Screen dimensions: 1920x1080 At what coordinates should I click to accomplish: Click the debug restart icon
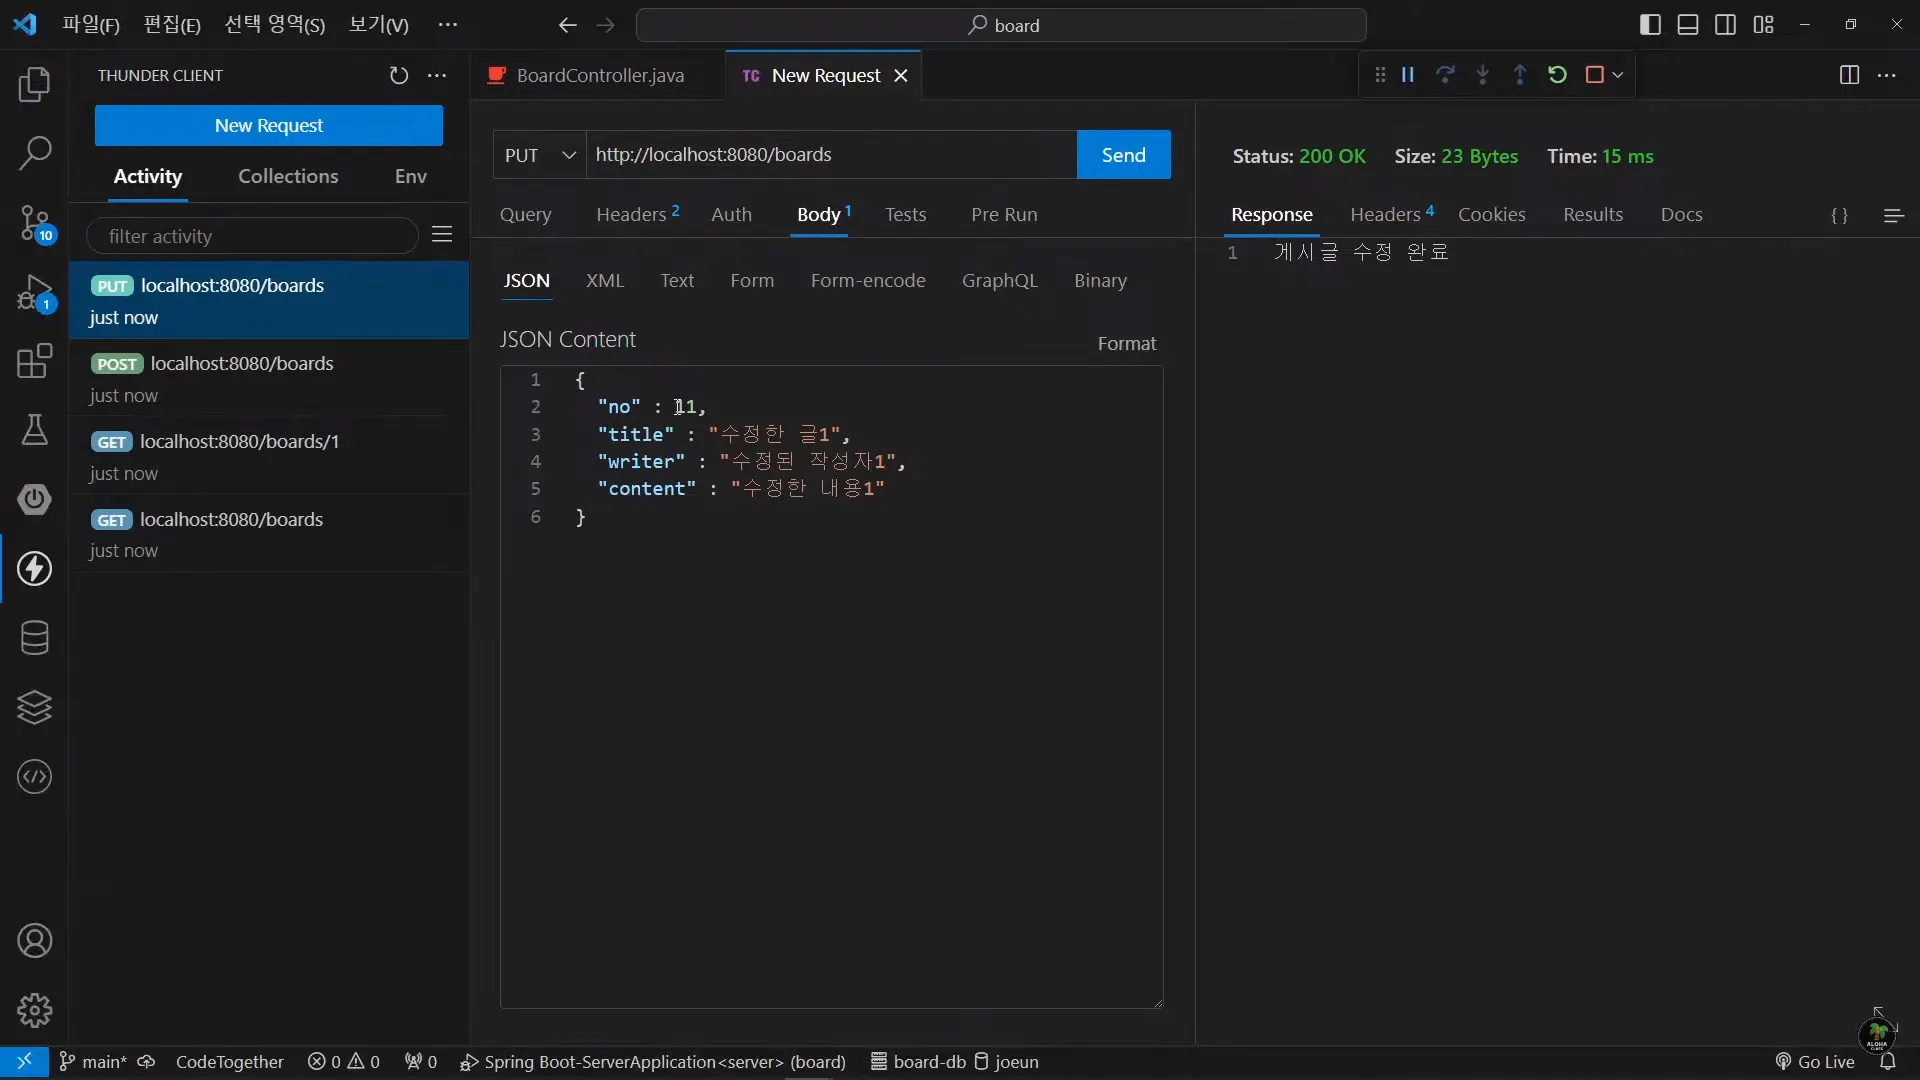click(x=1557, y=75)
